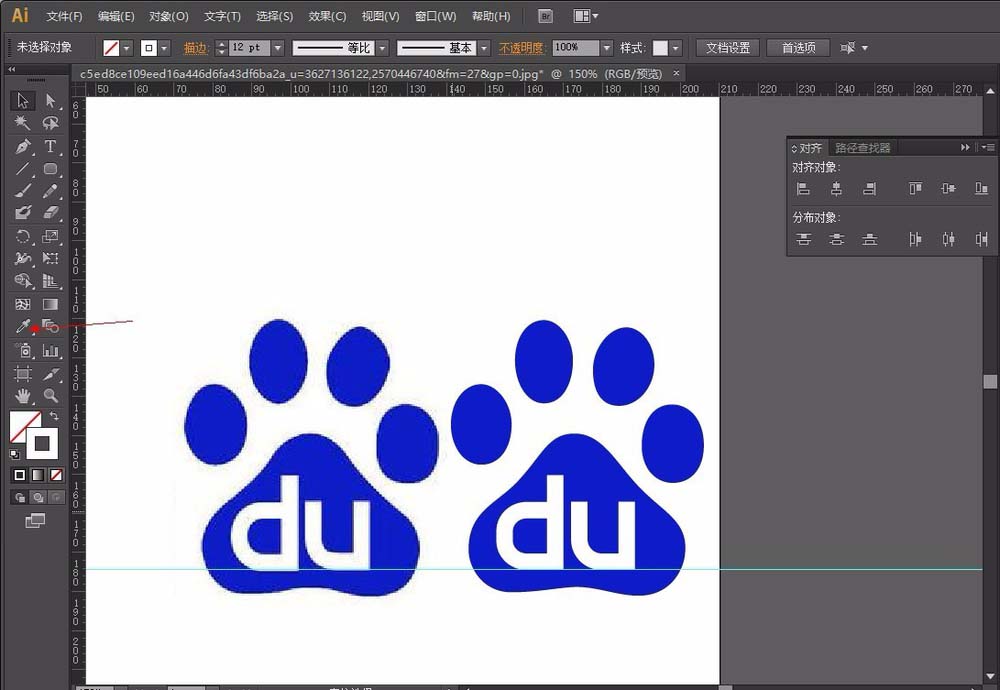Viewport: 1000px width, 690px height.
Task: Click horizontal align right icon
Action: coord(869,189)
